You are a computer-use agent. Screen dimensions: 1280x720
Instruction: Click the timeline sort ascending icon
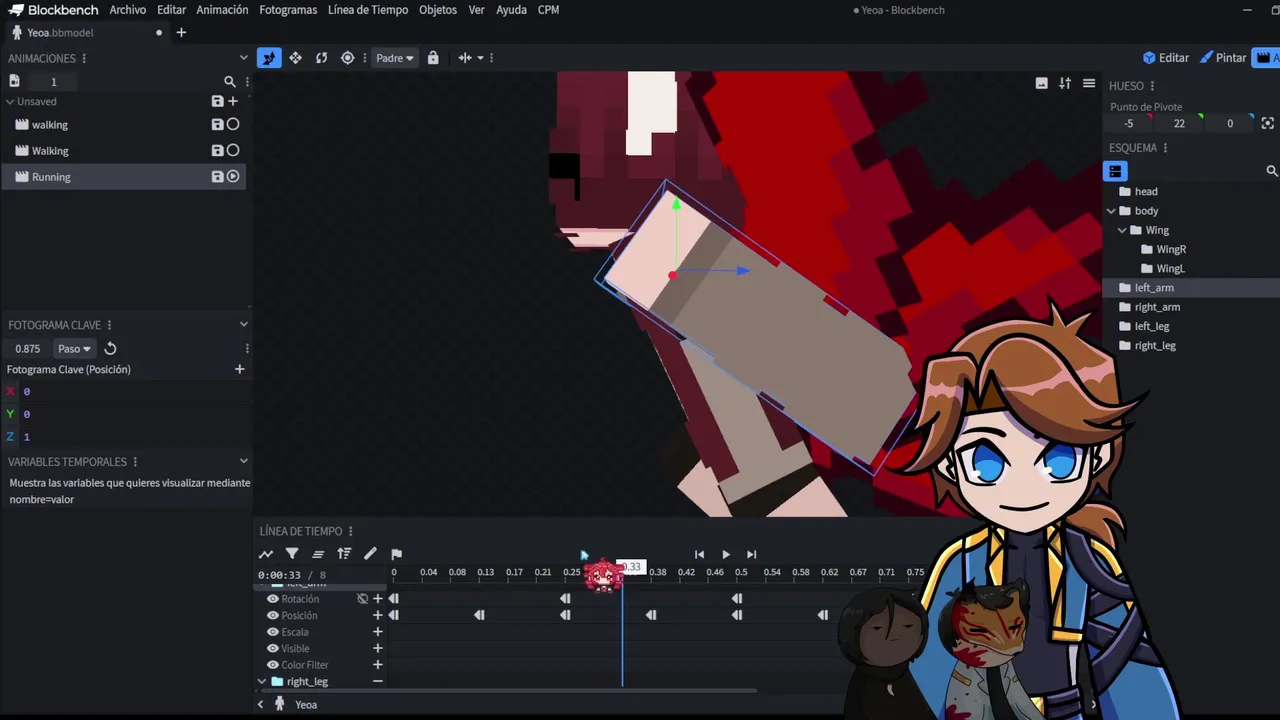click(344, 554)
